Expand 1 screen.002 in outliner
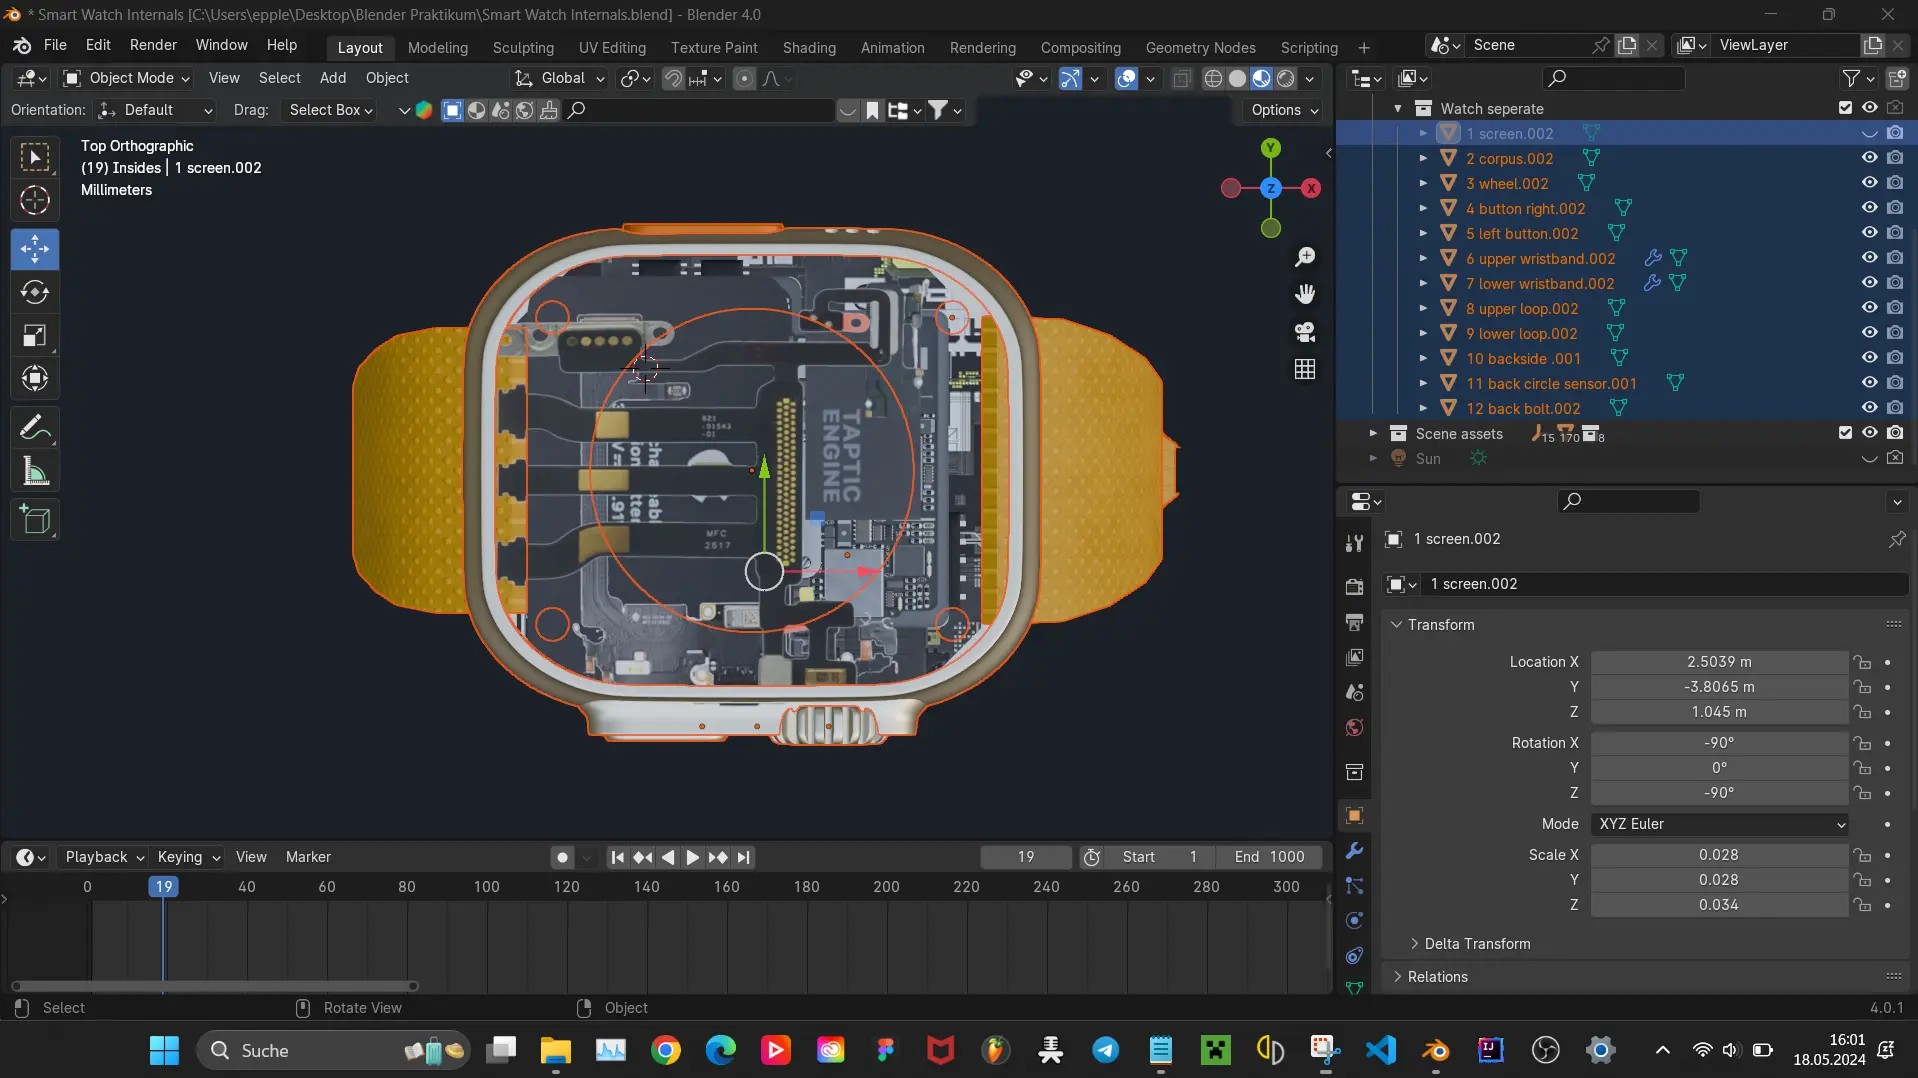Screen dimensions: 1918x1078 tap(1423, 133)
